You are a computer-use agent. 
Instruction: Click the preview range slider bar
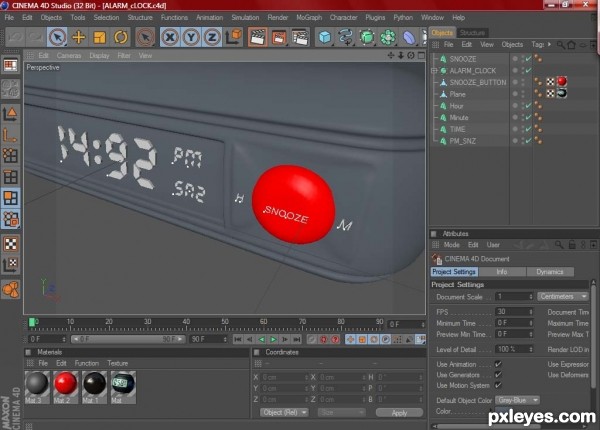[x=128, y=339]
